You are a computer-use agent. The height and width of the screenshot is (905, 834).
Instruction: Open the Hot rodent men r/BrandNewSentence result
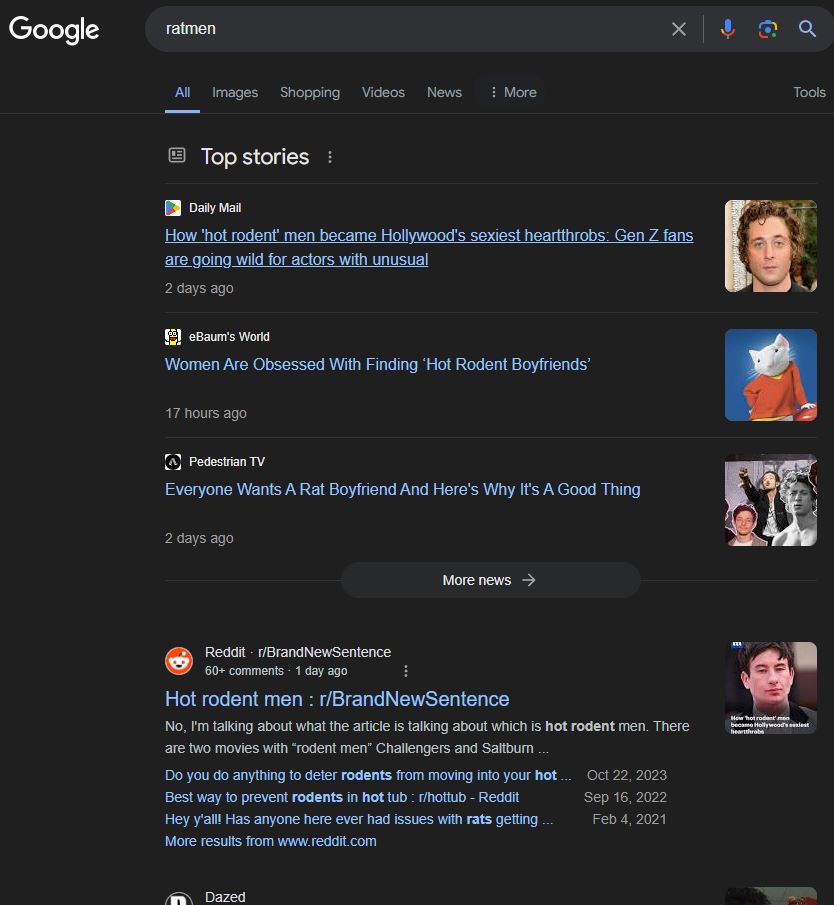tap(337, 699)
